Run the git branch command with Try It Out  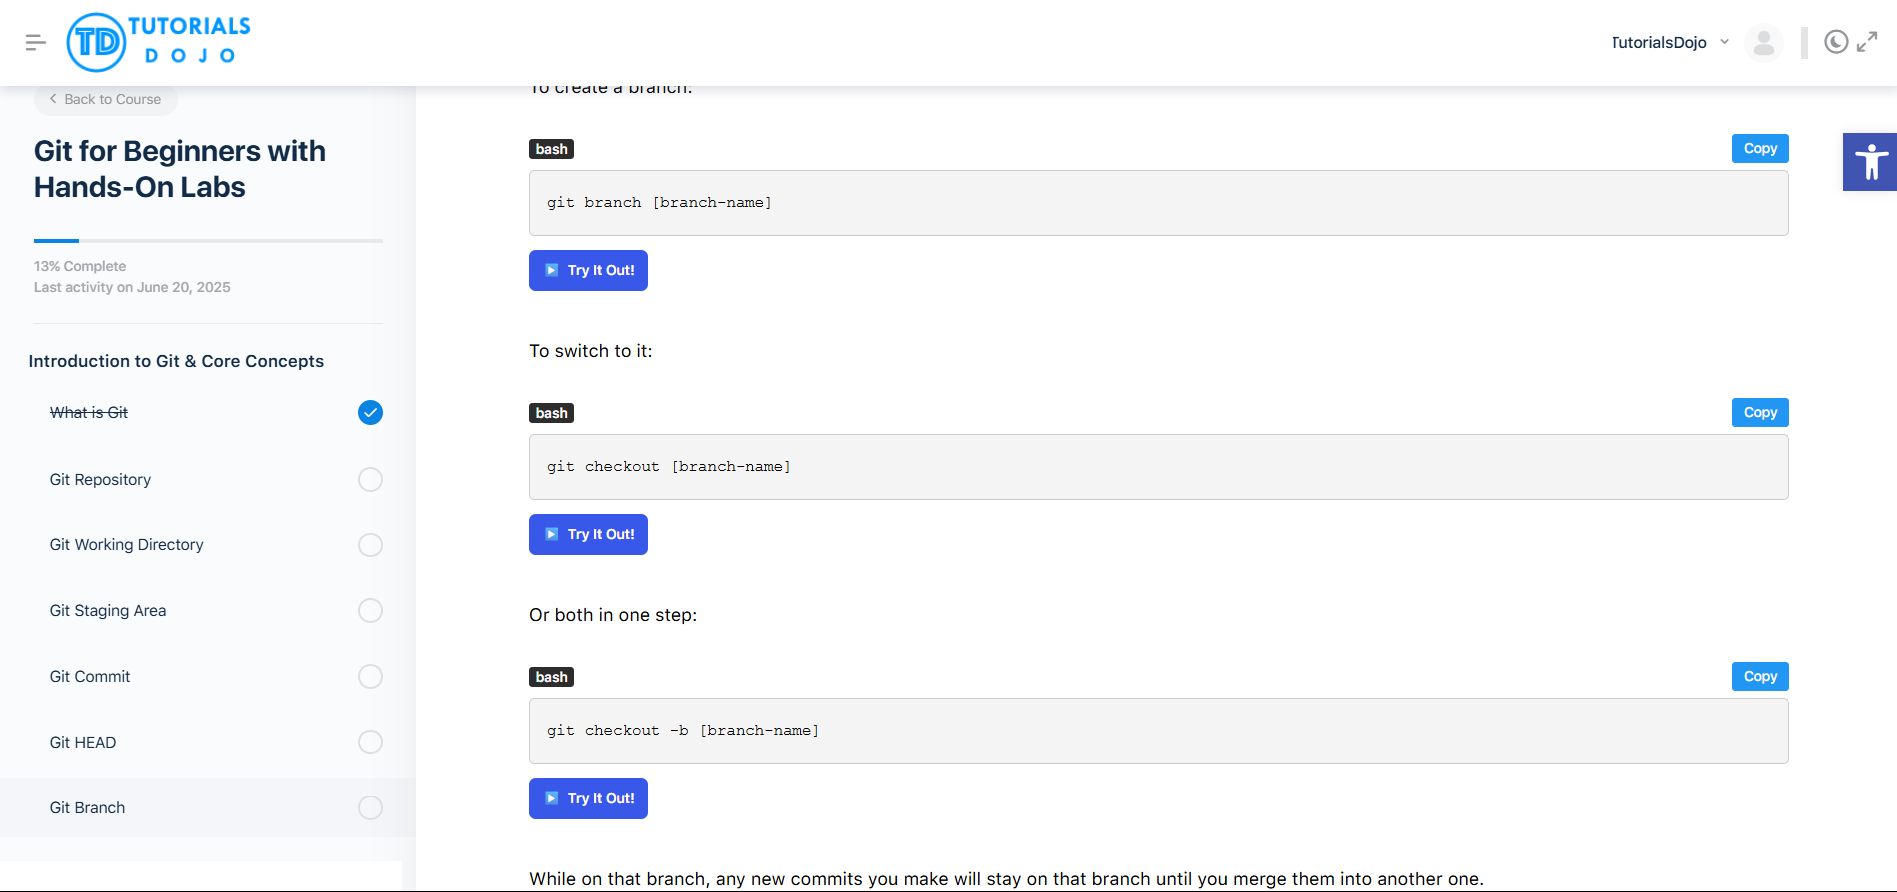point(588,271)
